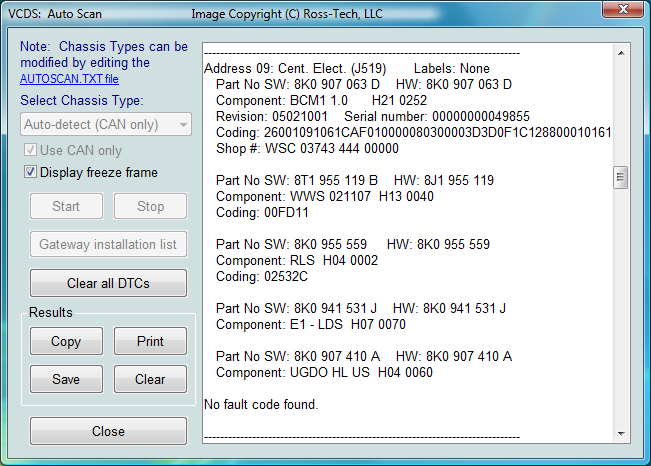Select 'Address 09: Cent. Elect. (J519)' line
Image resolution: width=651 pixels, height=466 pixels.
[295, 69]
